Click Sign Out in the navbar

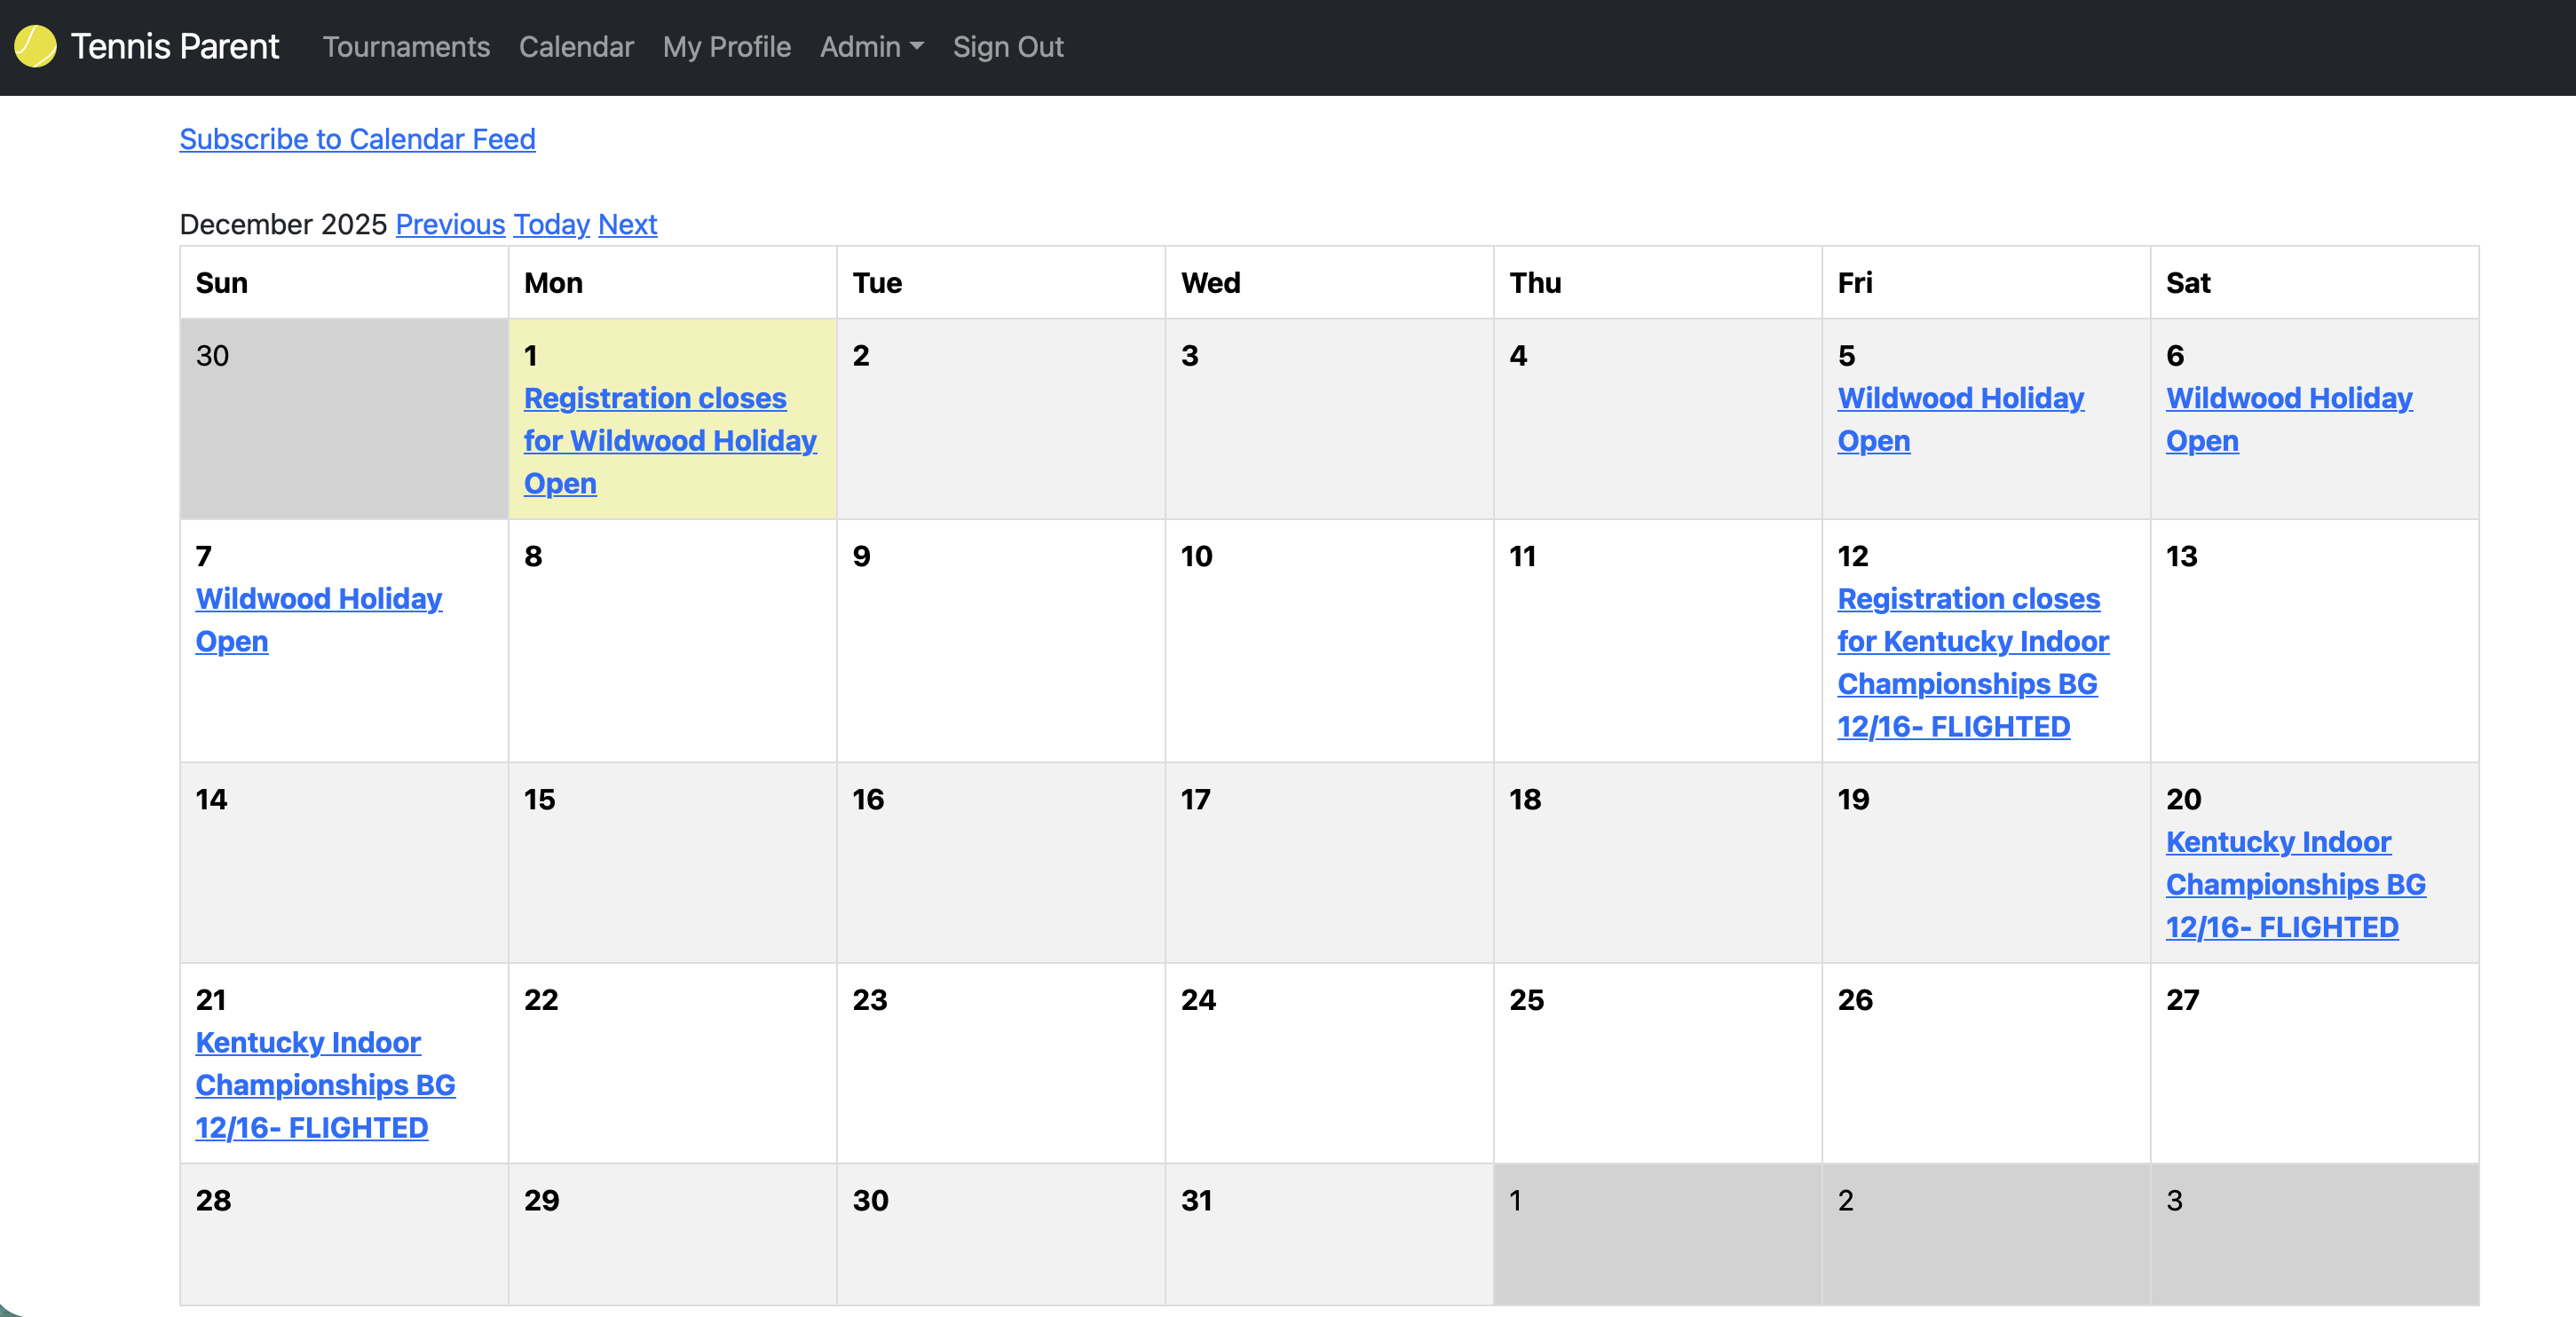click(1007, 47)
